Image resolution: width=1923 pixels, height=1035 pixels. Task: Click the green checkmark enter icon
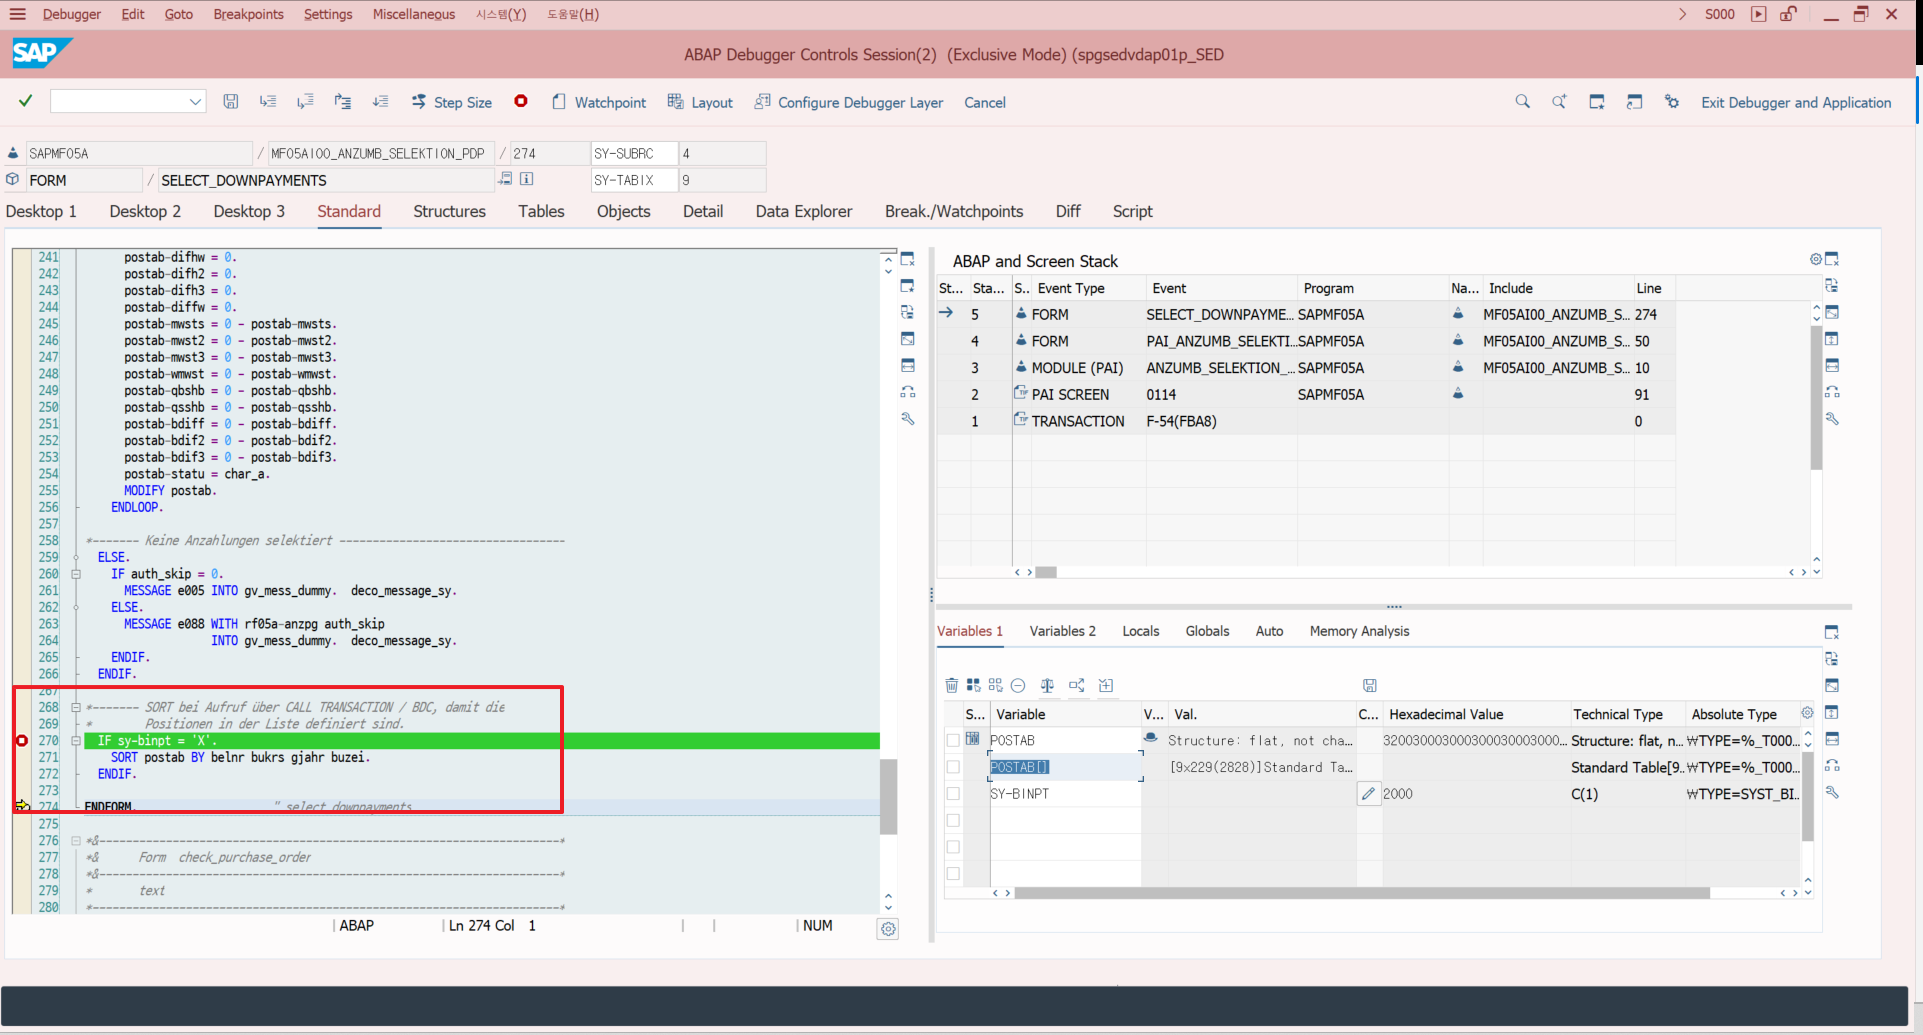pyautogui.click(x=26, y=101)
